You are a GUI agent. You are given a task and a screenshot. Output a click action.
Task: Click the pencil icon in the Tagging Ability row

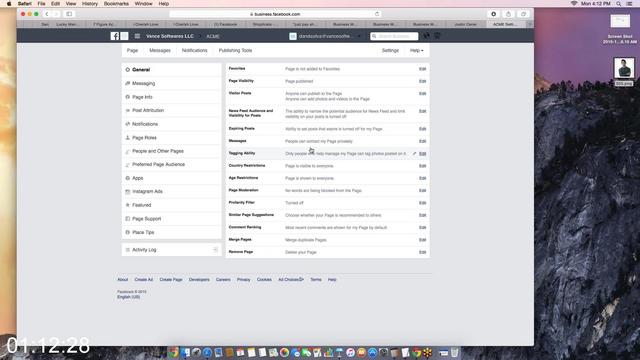click(x=414, y=153)
